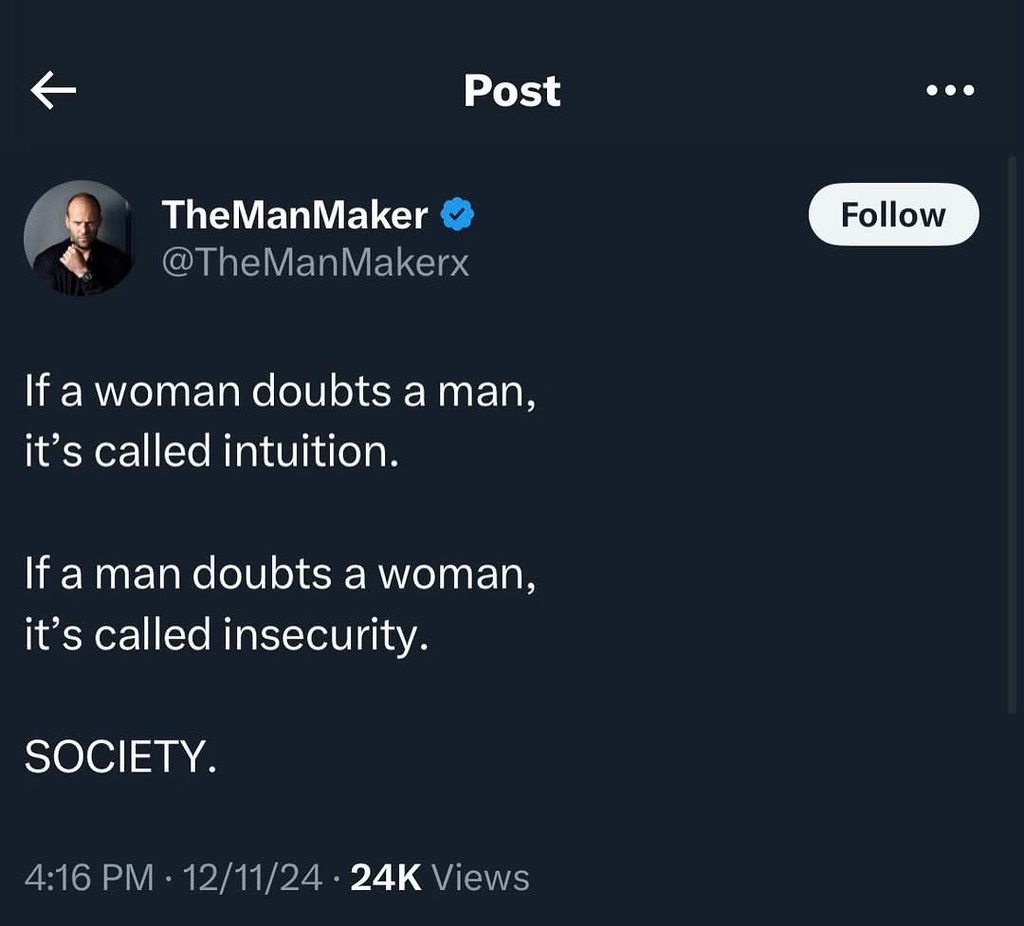Visit the @TheManMakerx handle
The image size is (1024, 926).
click(x=315, y=262)
